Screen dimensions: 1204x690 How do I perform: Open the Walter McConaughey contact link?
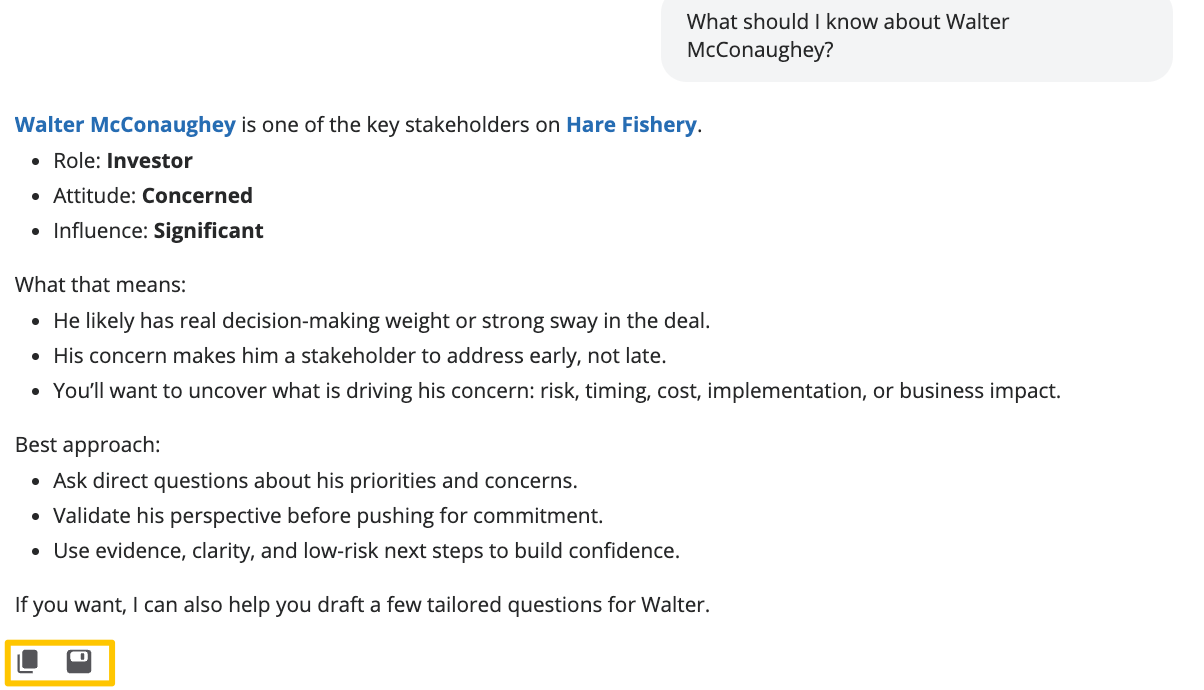coord(125,125)
